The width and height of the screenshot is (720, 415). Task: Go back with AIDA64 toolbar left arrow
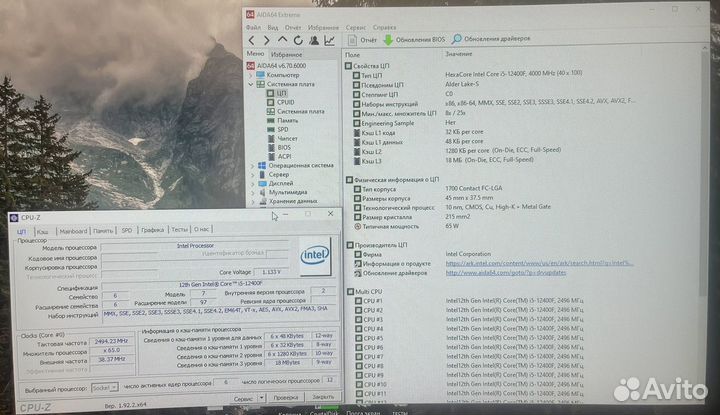(252, 40)
